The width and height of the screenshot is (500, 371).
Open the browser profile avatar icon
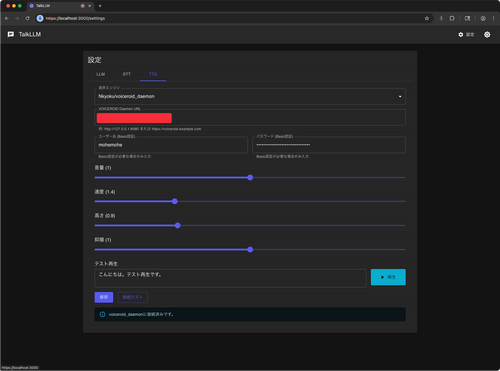tap(483, 18)
